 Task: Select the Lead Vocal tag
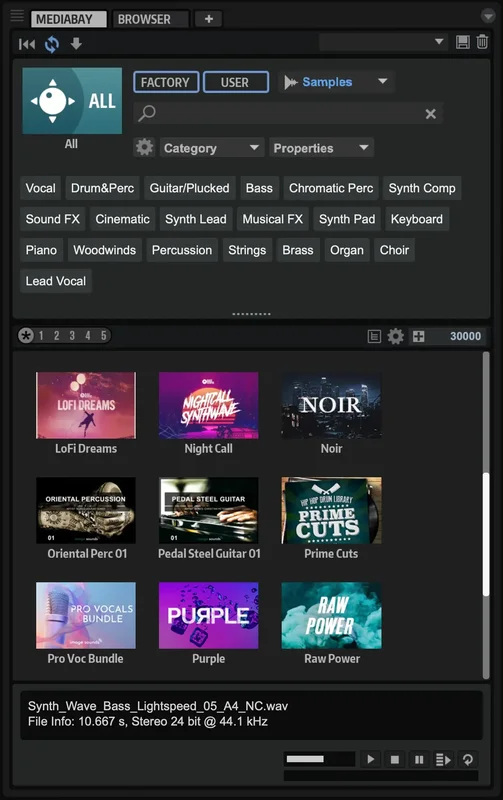(x=56, y=281)
